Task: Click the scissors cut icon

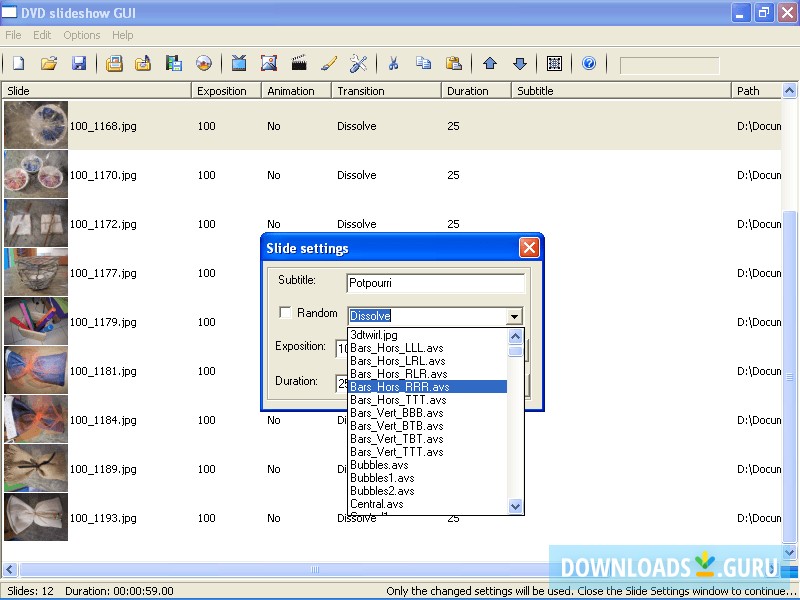Action: click(393, 64)
